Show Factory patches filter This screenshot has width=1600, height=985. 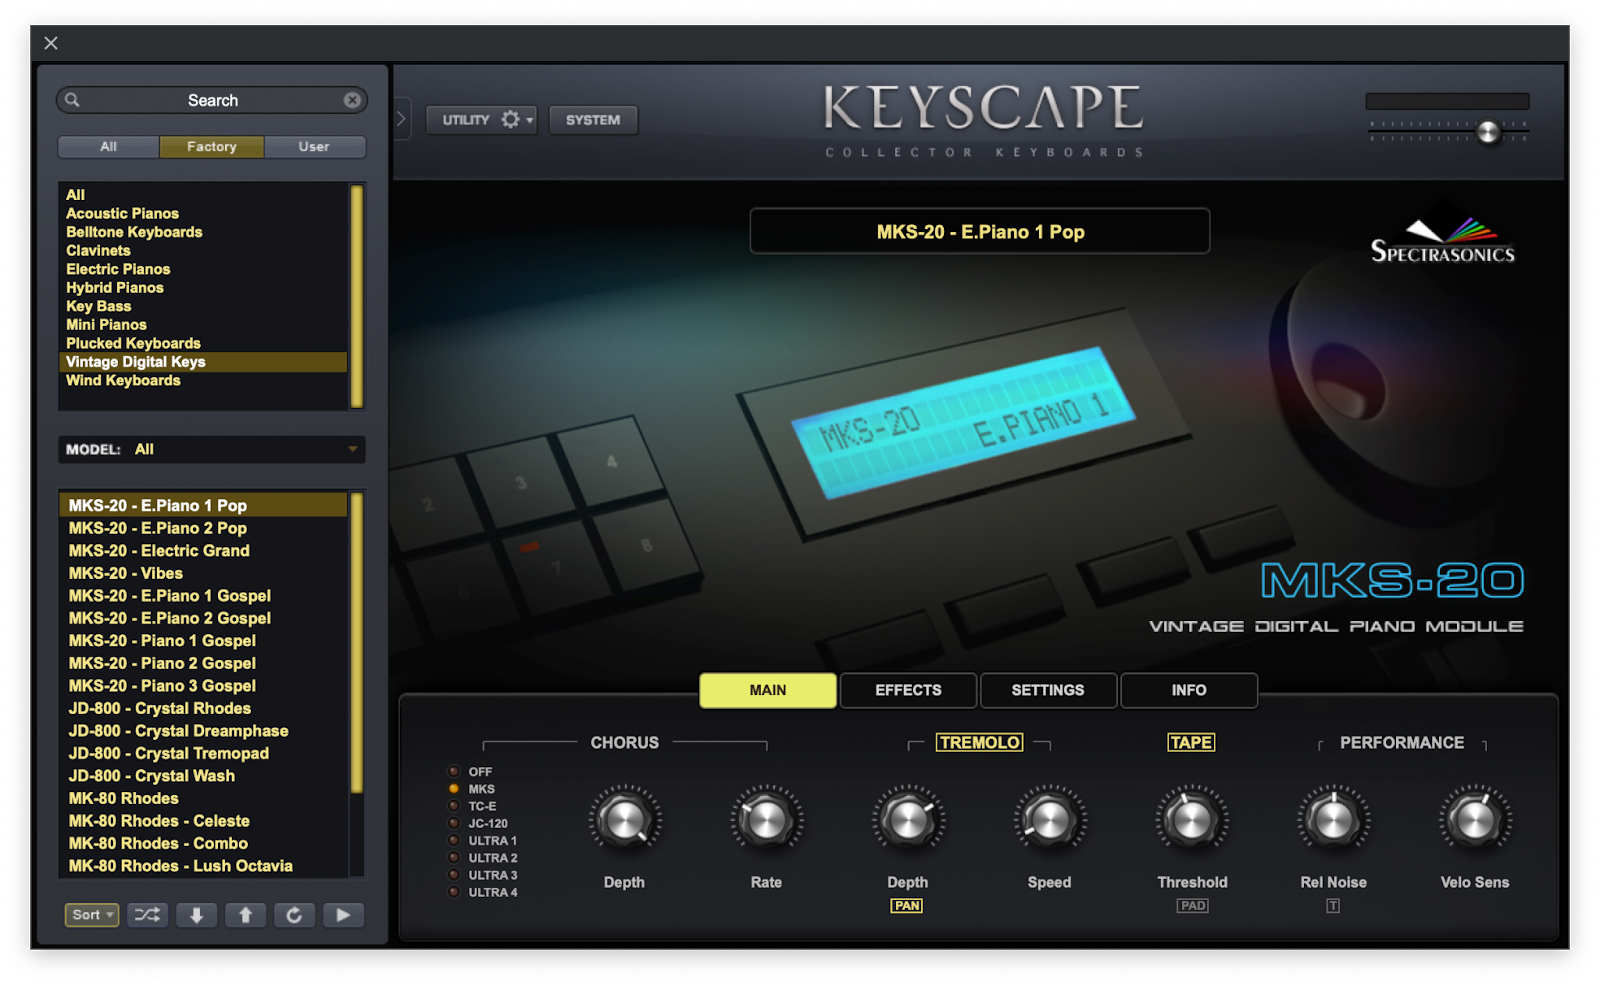pyautogui.click(x=212, y=146)
